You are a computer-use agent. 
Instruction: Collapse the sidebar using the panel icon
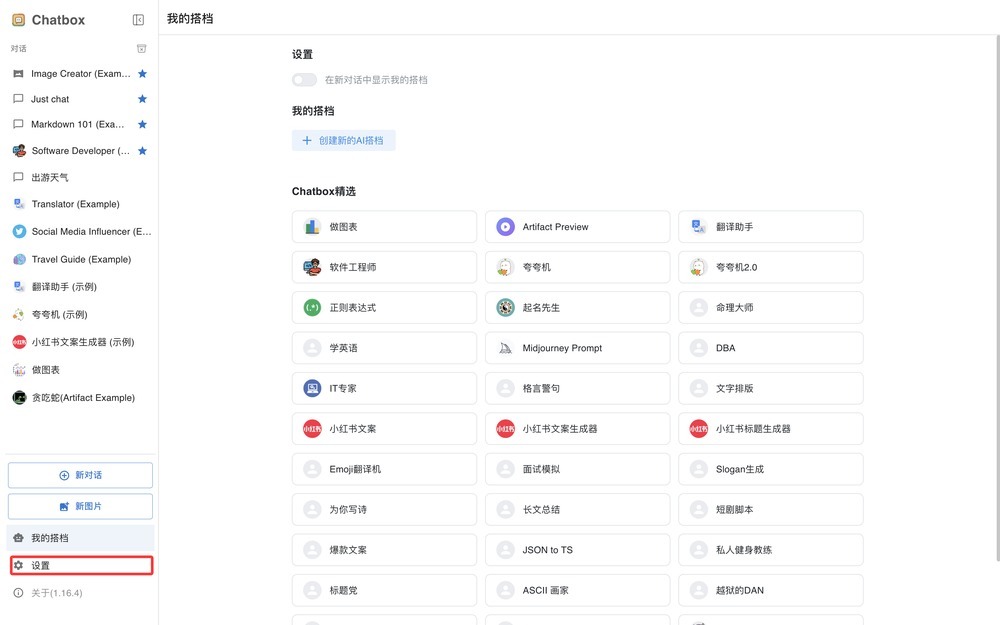(x=138, y=20)
